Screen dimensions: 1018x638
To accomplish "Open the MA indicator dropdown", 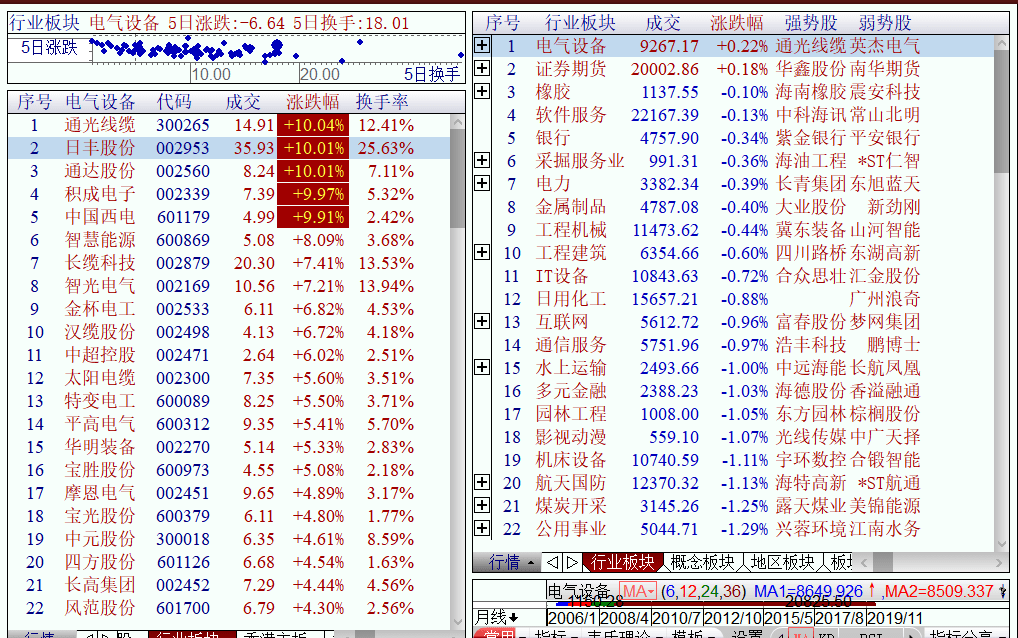I will (638, 591).
